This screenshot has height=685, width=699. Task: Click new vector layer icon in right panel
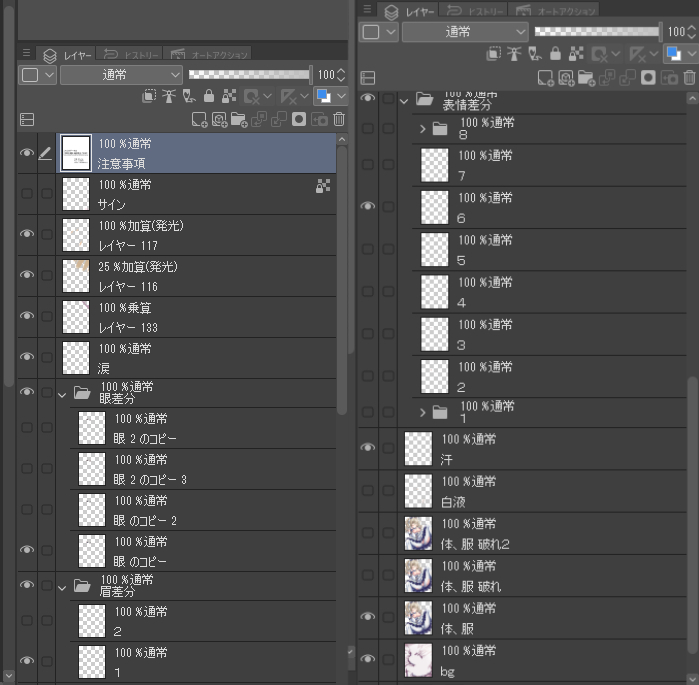(565, 77)
